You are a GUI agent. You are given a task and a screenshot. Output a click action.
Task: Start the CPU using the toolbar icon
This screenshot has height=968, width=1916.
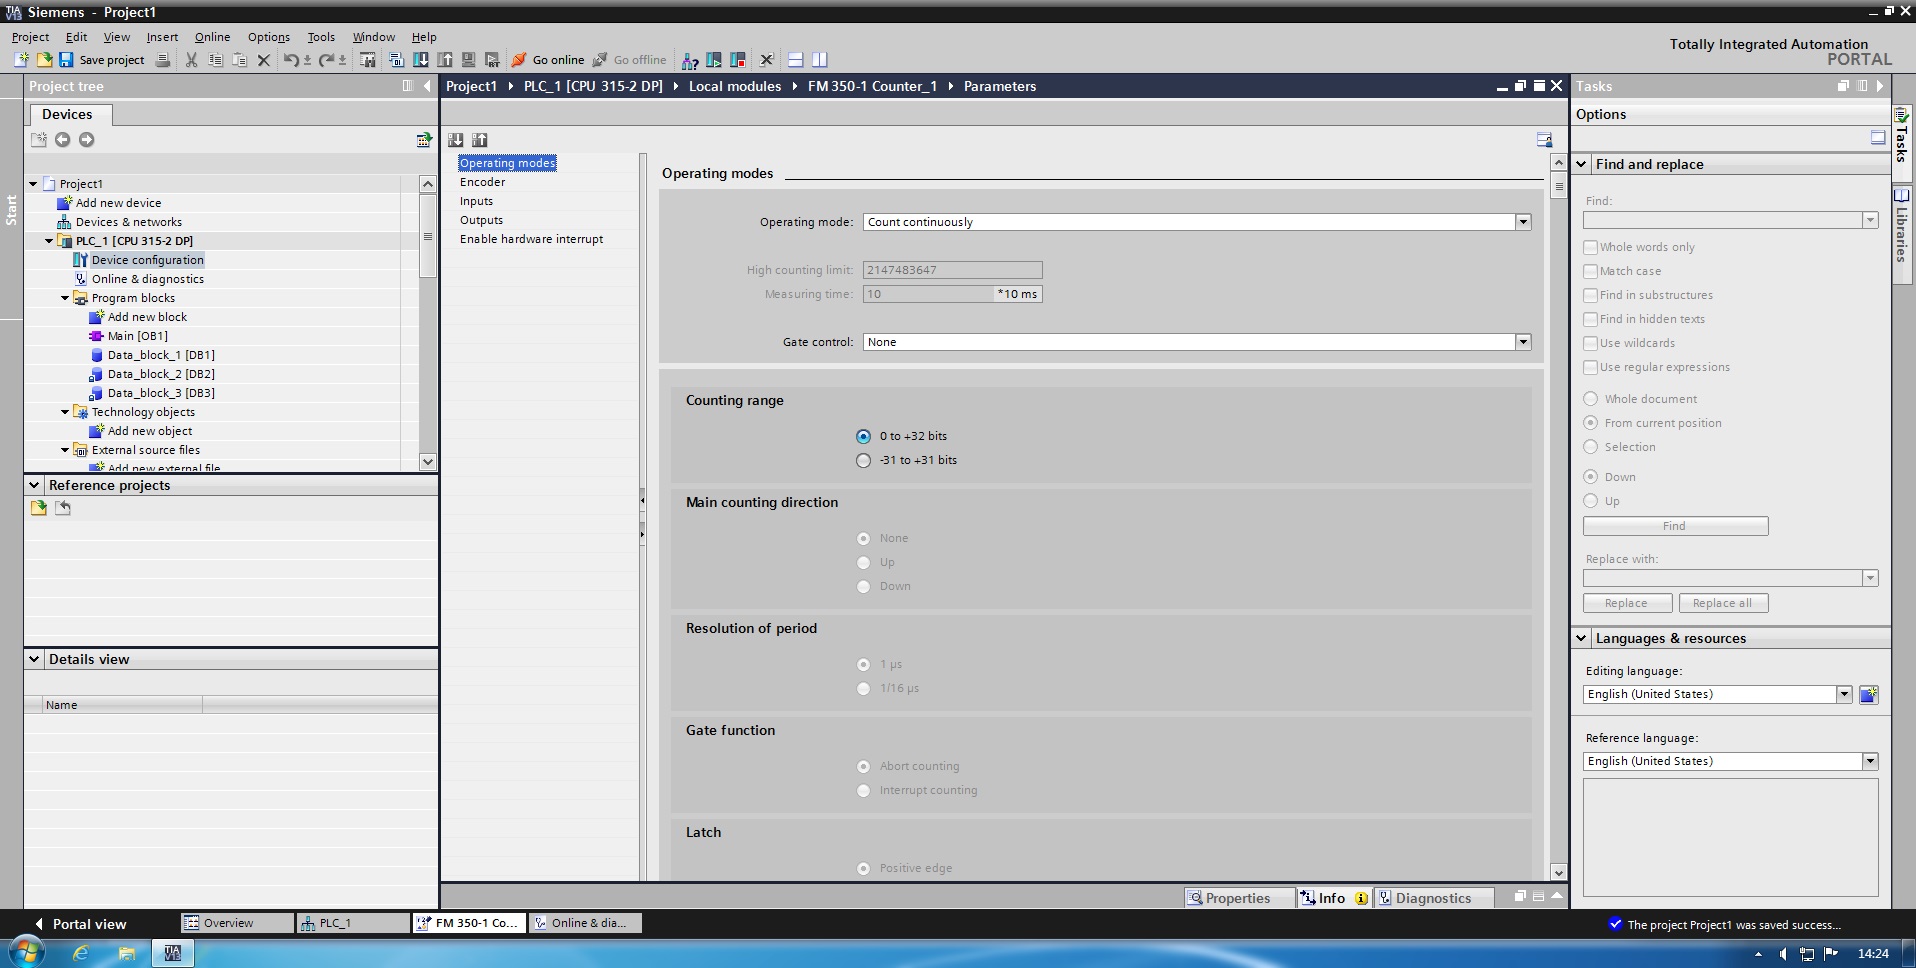714,60
